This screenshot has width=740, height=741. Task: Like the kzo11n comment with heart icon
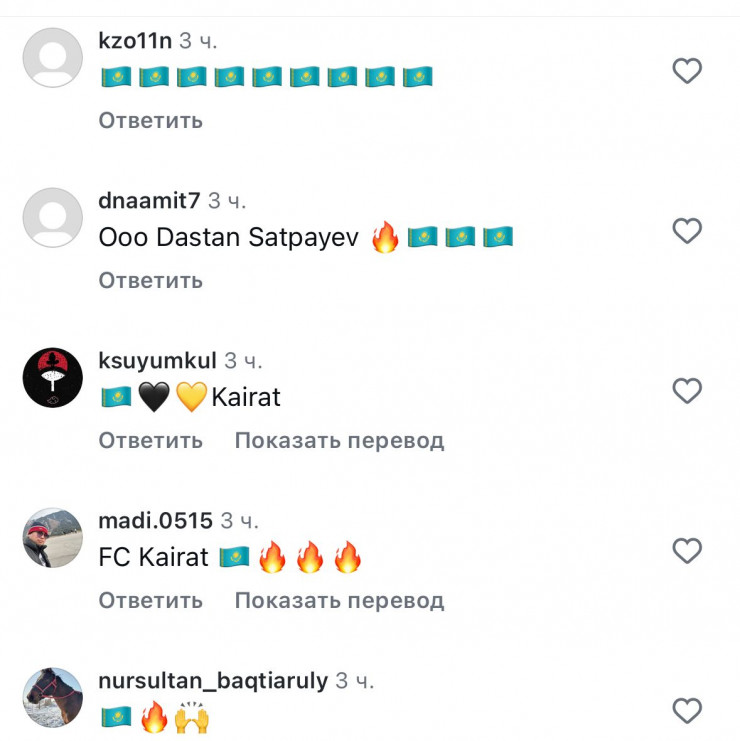point(687,70)
